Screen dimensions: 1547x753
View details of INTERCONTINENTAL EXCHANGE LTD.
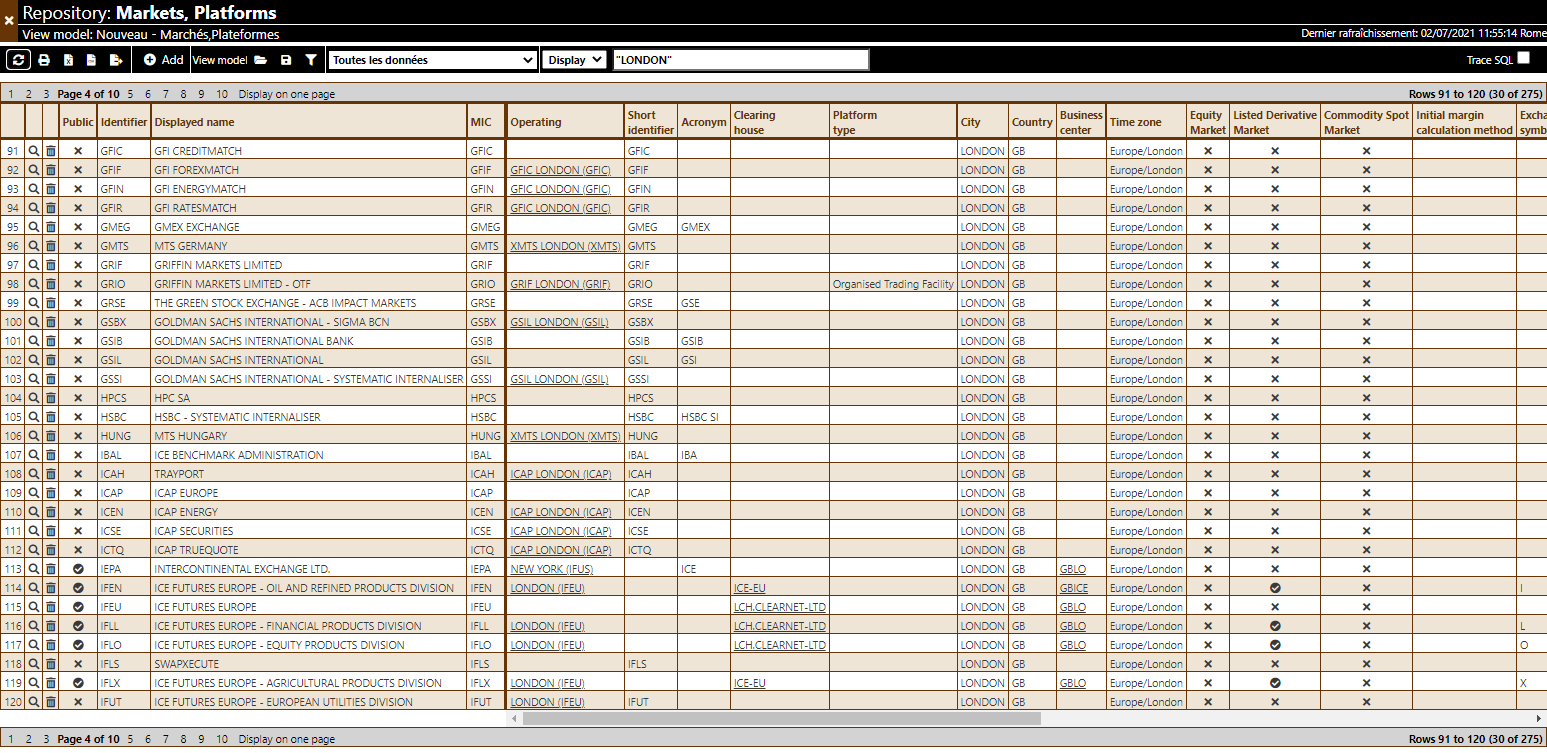tap(34, 569)
